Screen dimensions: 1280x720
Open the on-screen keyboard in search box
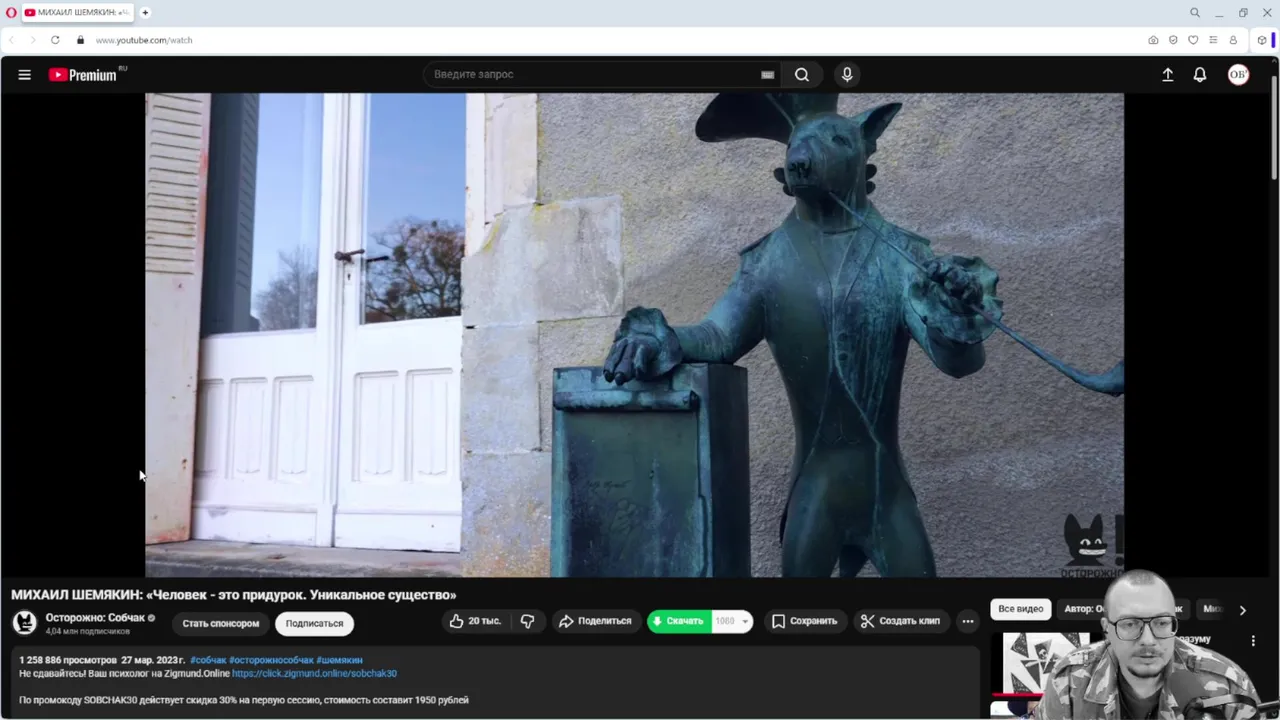pos(767,75)
